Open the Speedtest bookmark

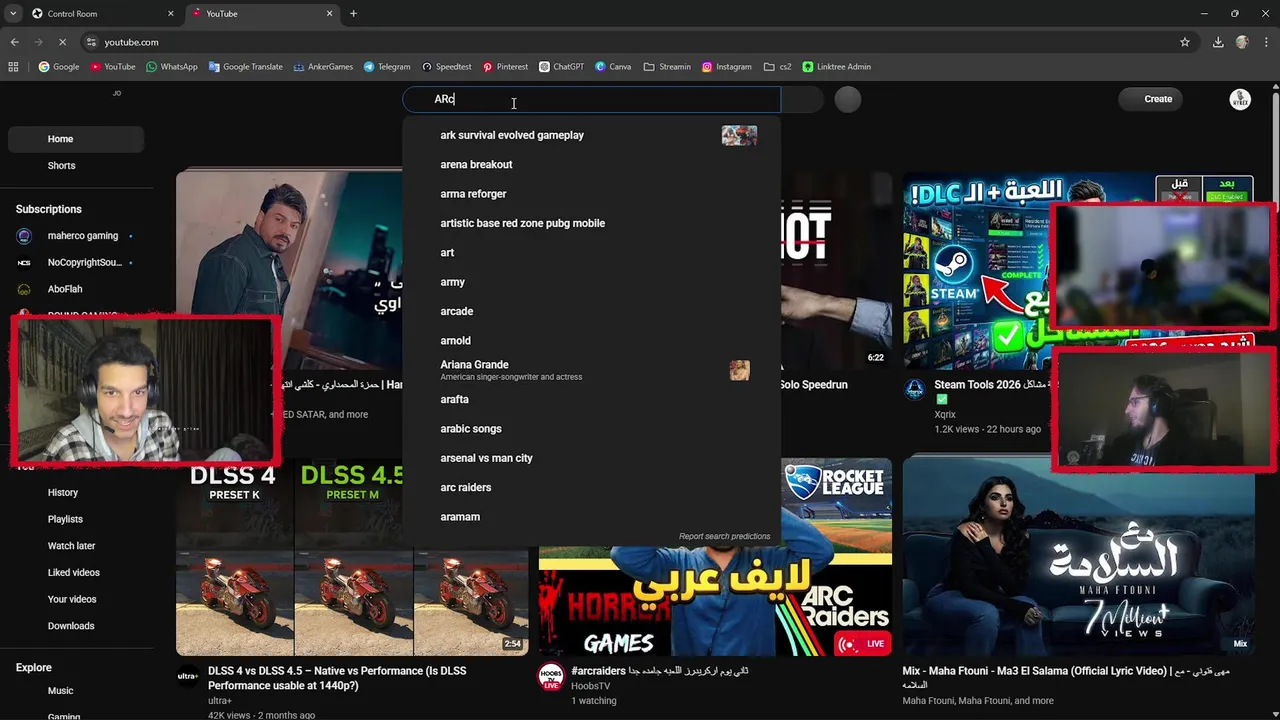(446, 67)
